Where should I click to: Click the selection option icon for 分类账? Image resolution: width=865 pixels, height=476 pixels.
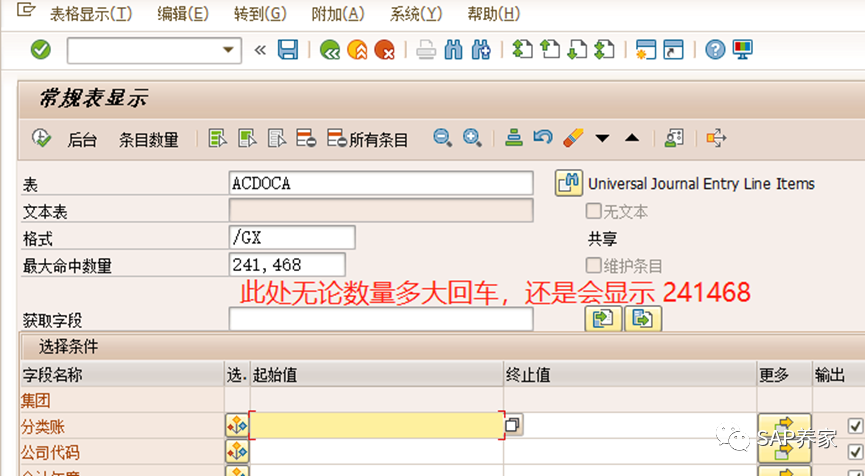[x=237, y=426]
